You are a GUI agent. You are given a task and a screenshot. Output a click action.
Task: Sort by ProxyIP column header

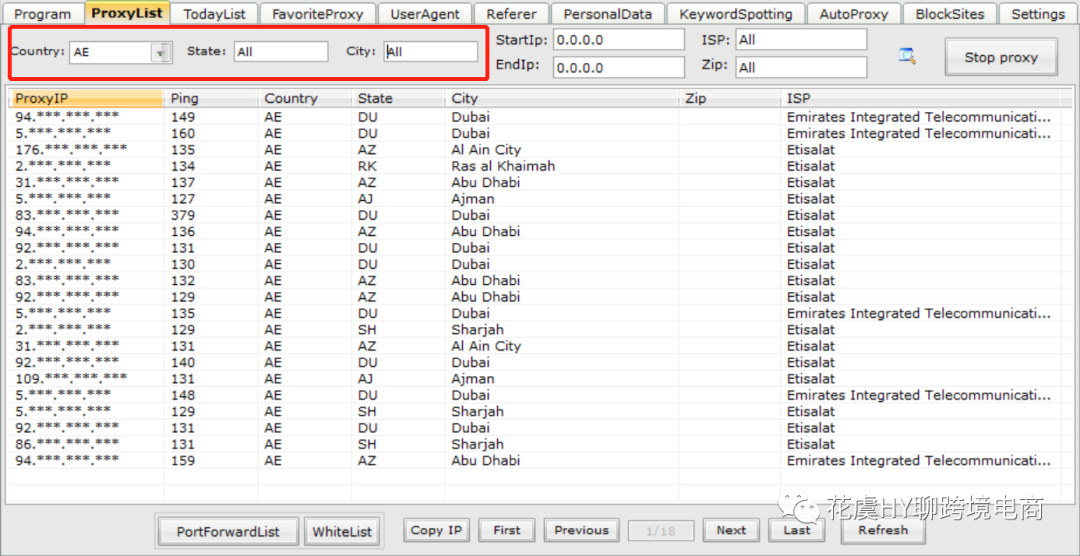click(87, 99)
